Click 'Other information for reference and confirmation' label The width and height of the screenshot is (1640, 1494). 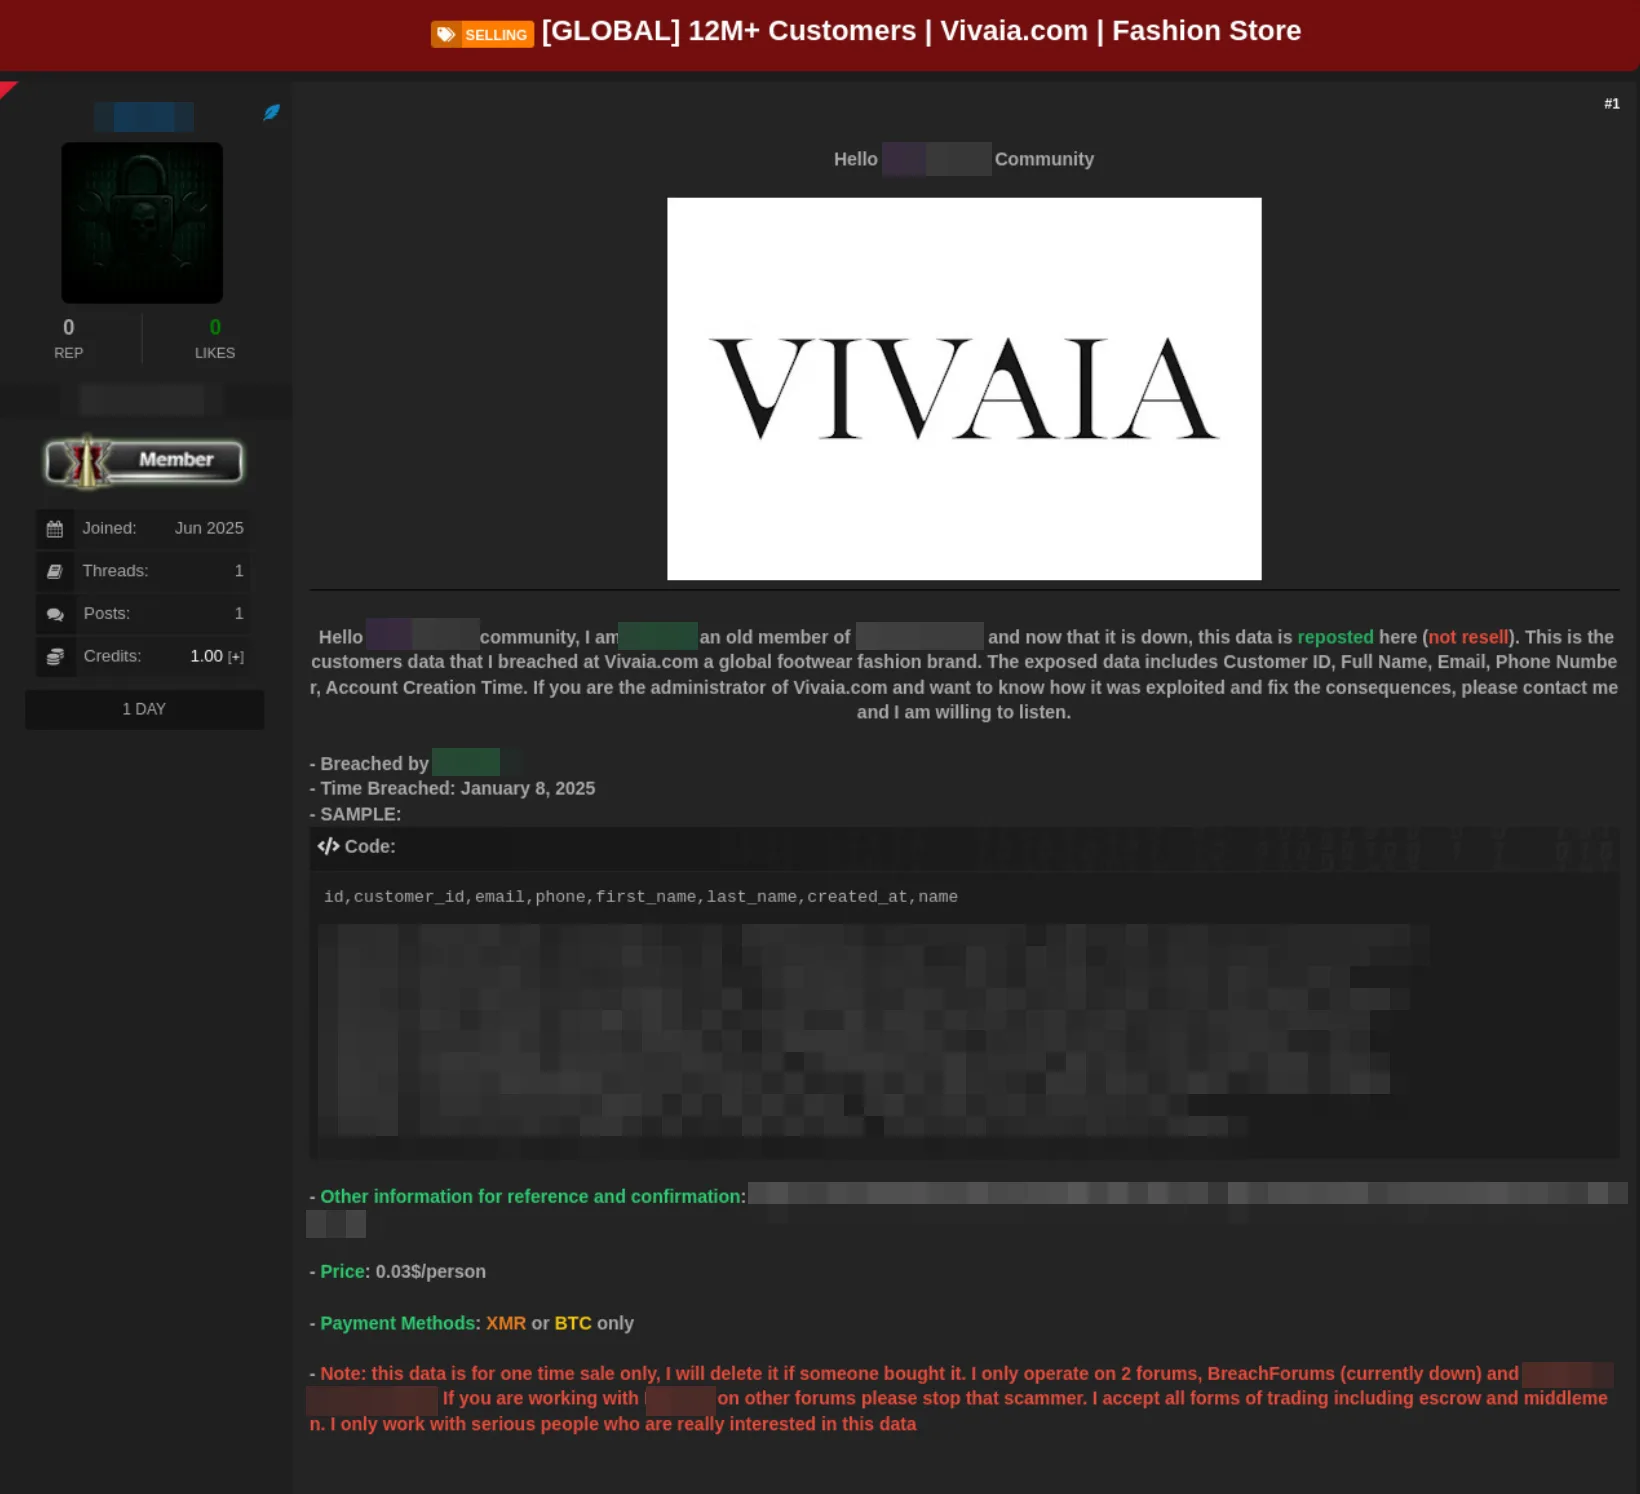pyautogui.click(x=528, y=1196)
